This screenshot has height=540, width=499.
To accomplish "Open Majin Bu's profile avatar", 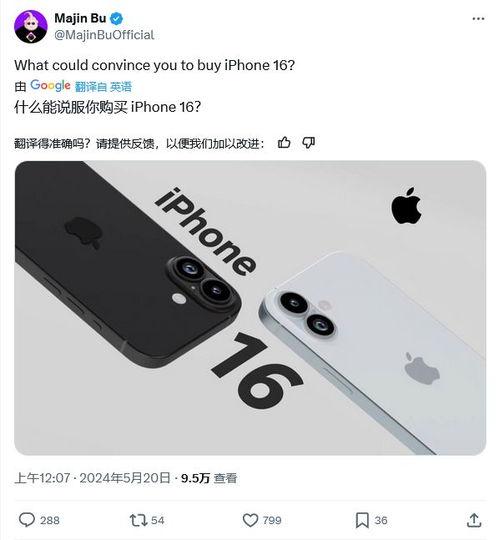I will pos(31,27).
